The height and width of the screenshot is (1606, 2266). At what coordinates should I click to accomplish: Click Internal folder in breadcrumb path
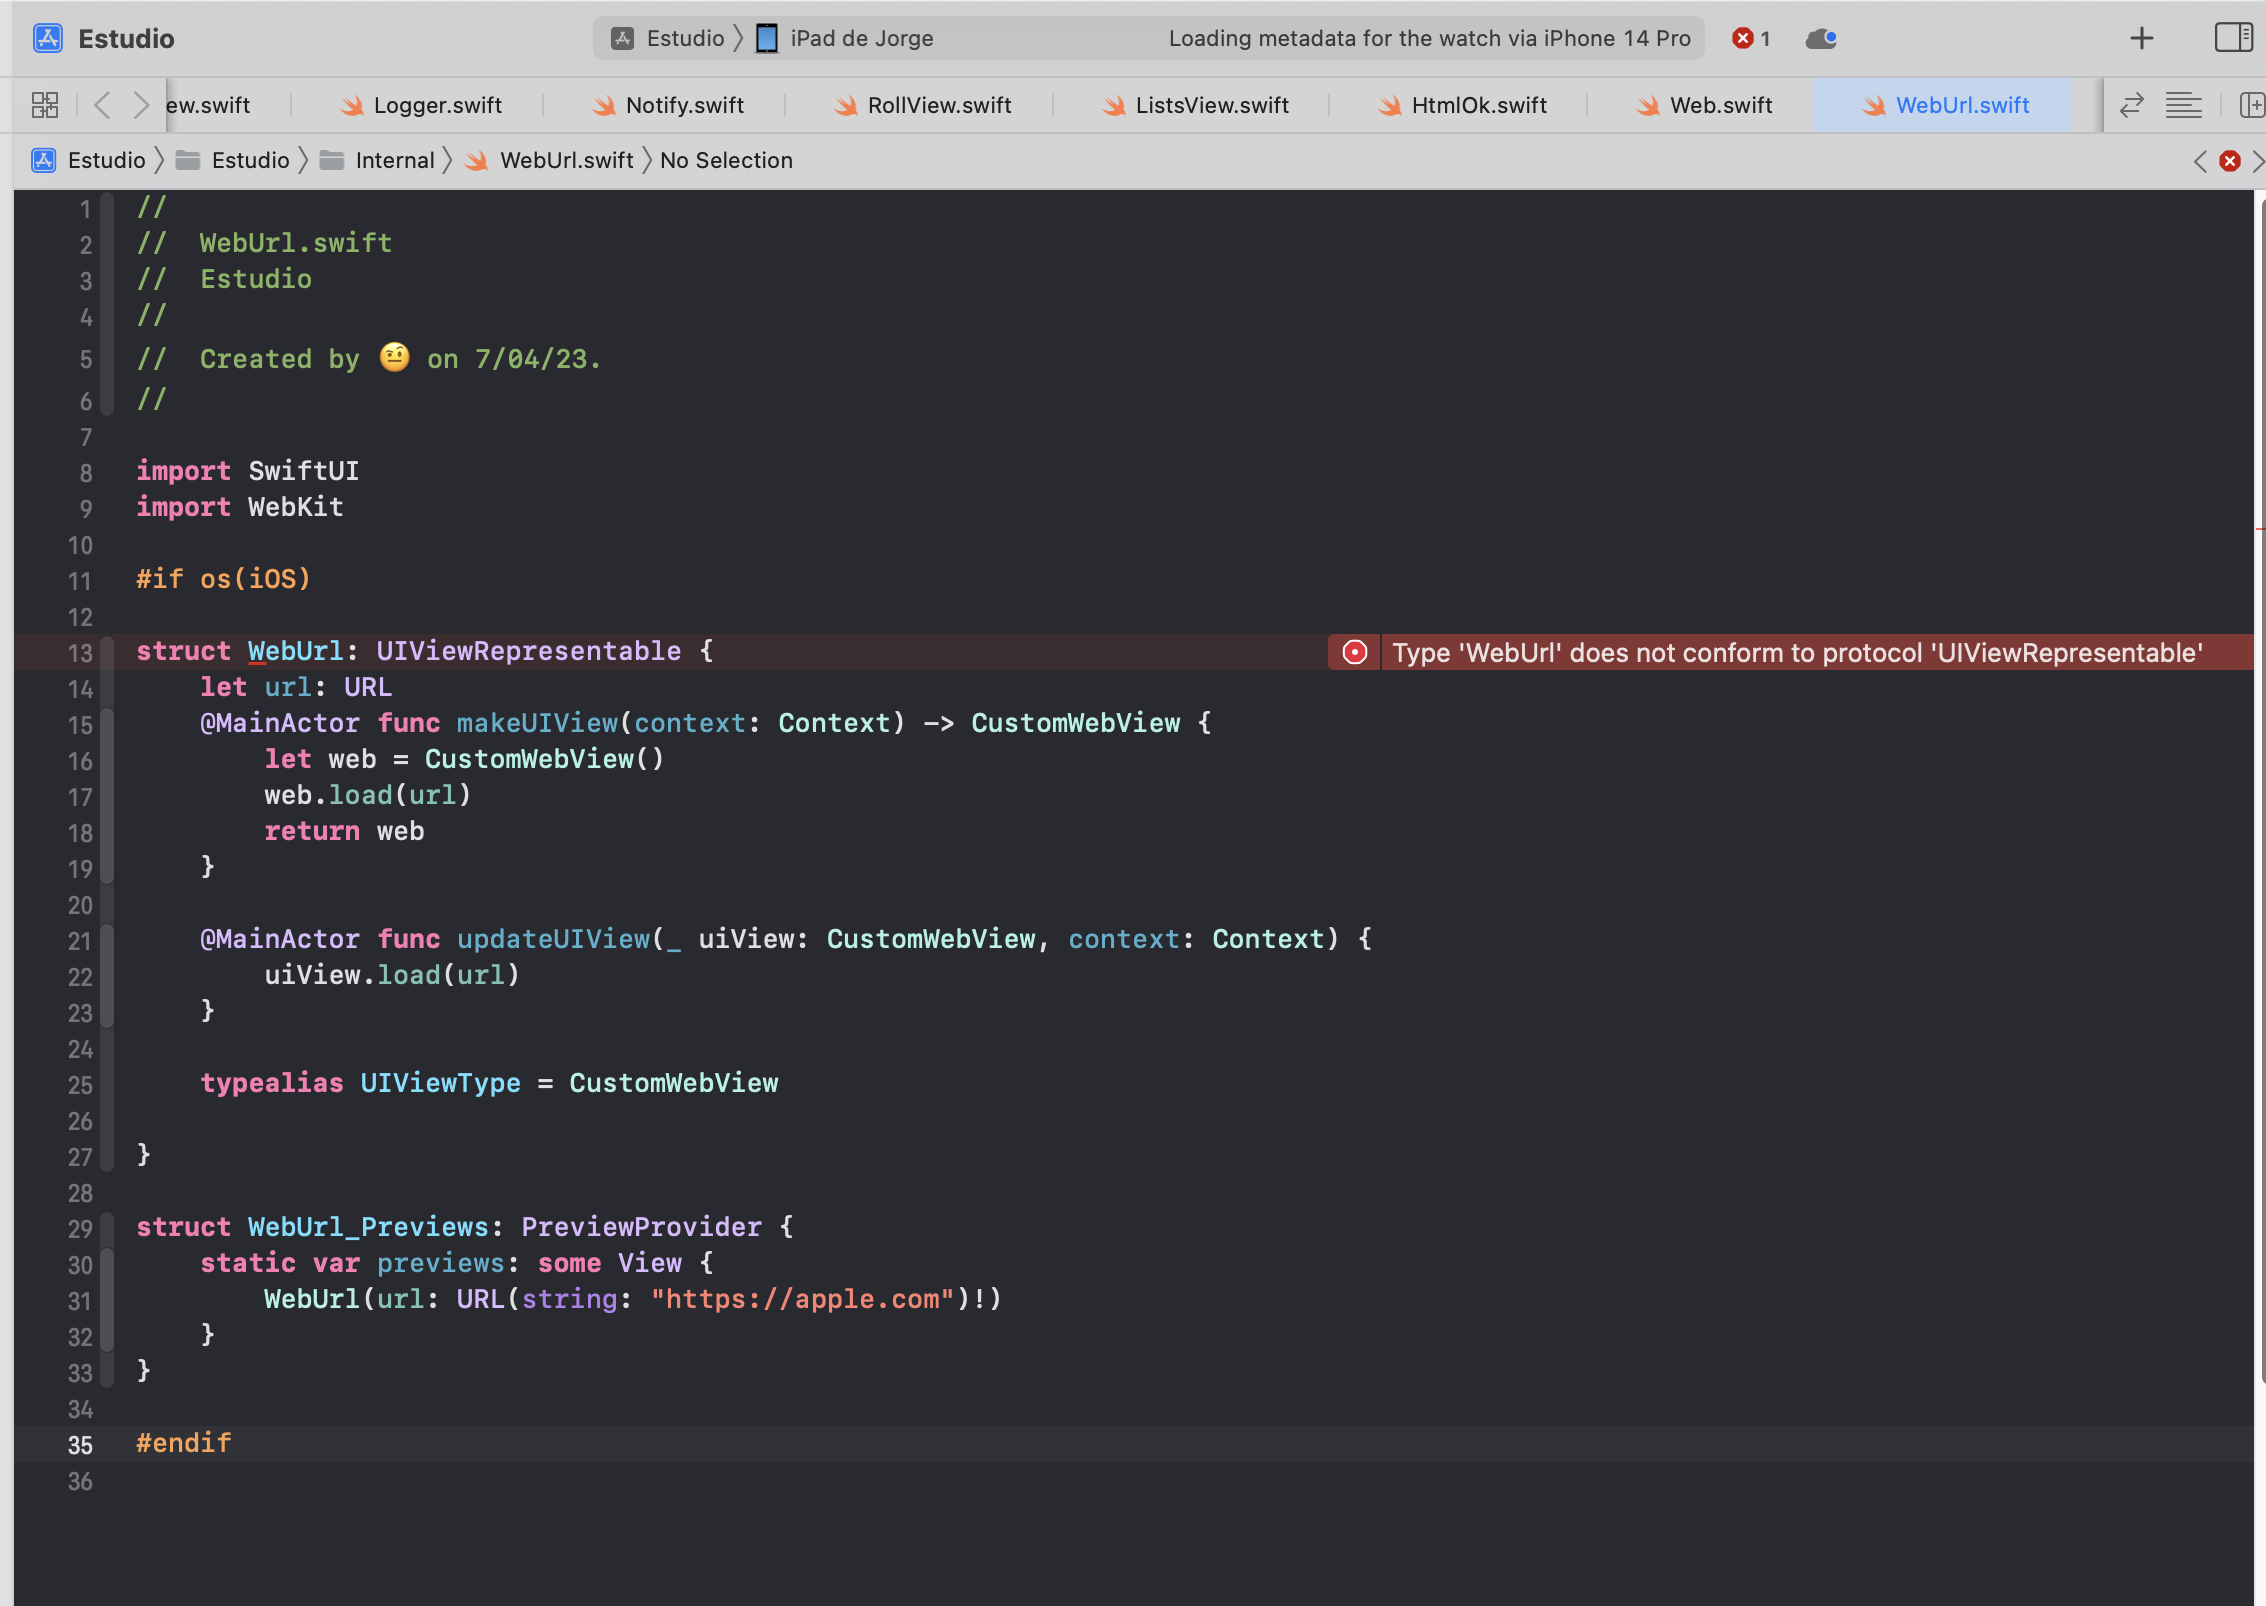click(x=394, y=160)
